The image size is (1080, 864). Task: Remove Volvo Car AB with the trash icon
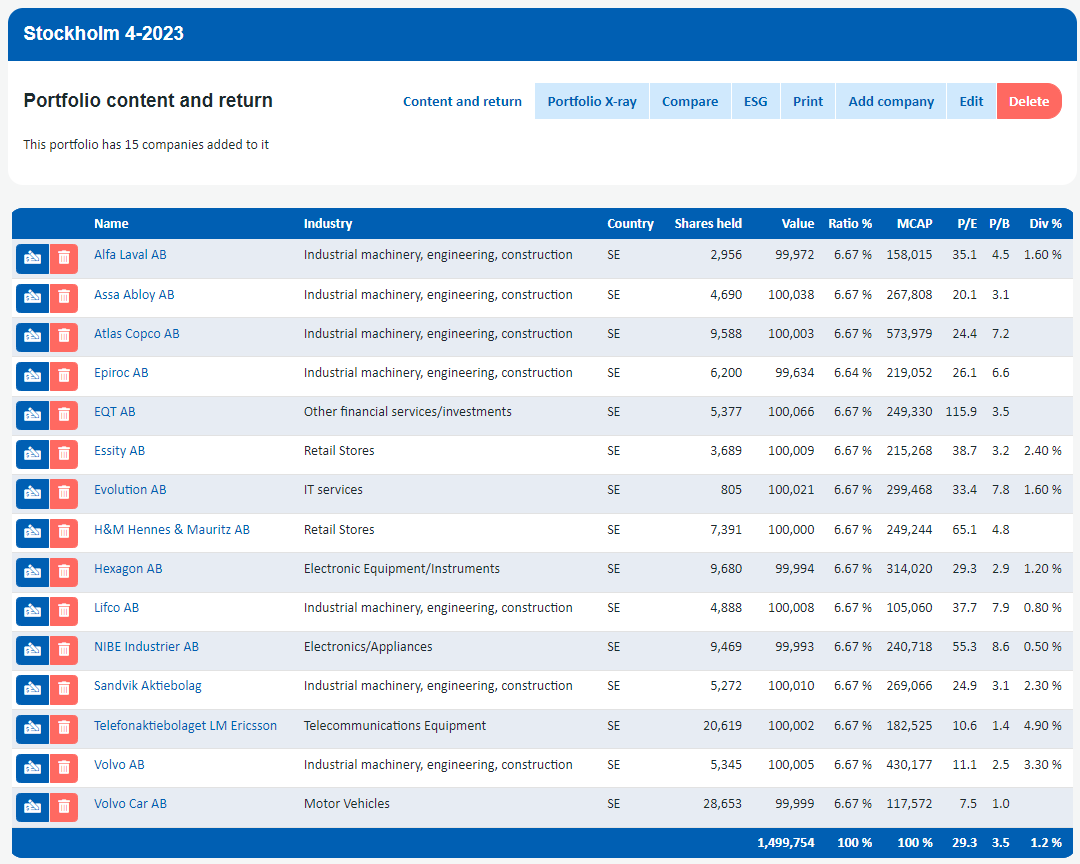[x=64, y=807]
